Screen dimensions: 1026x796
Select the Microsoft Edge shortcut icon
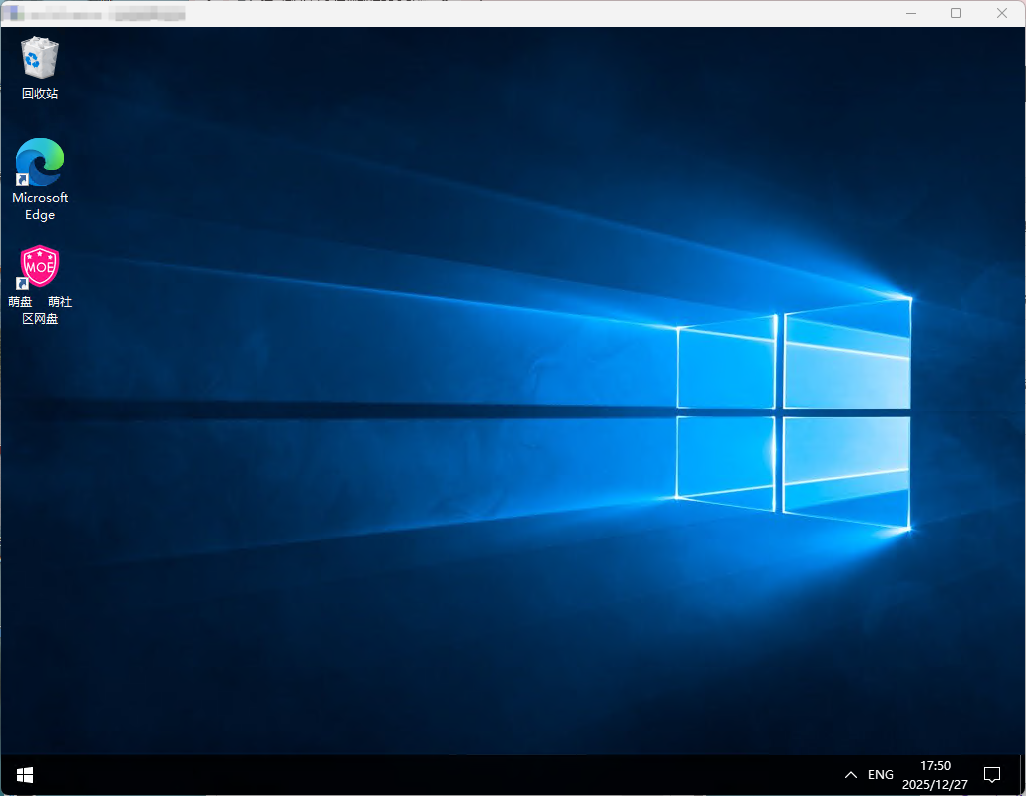click(x=40, y=162)
